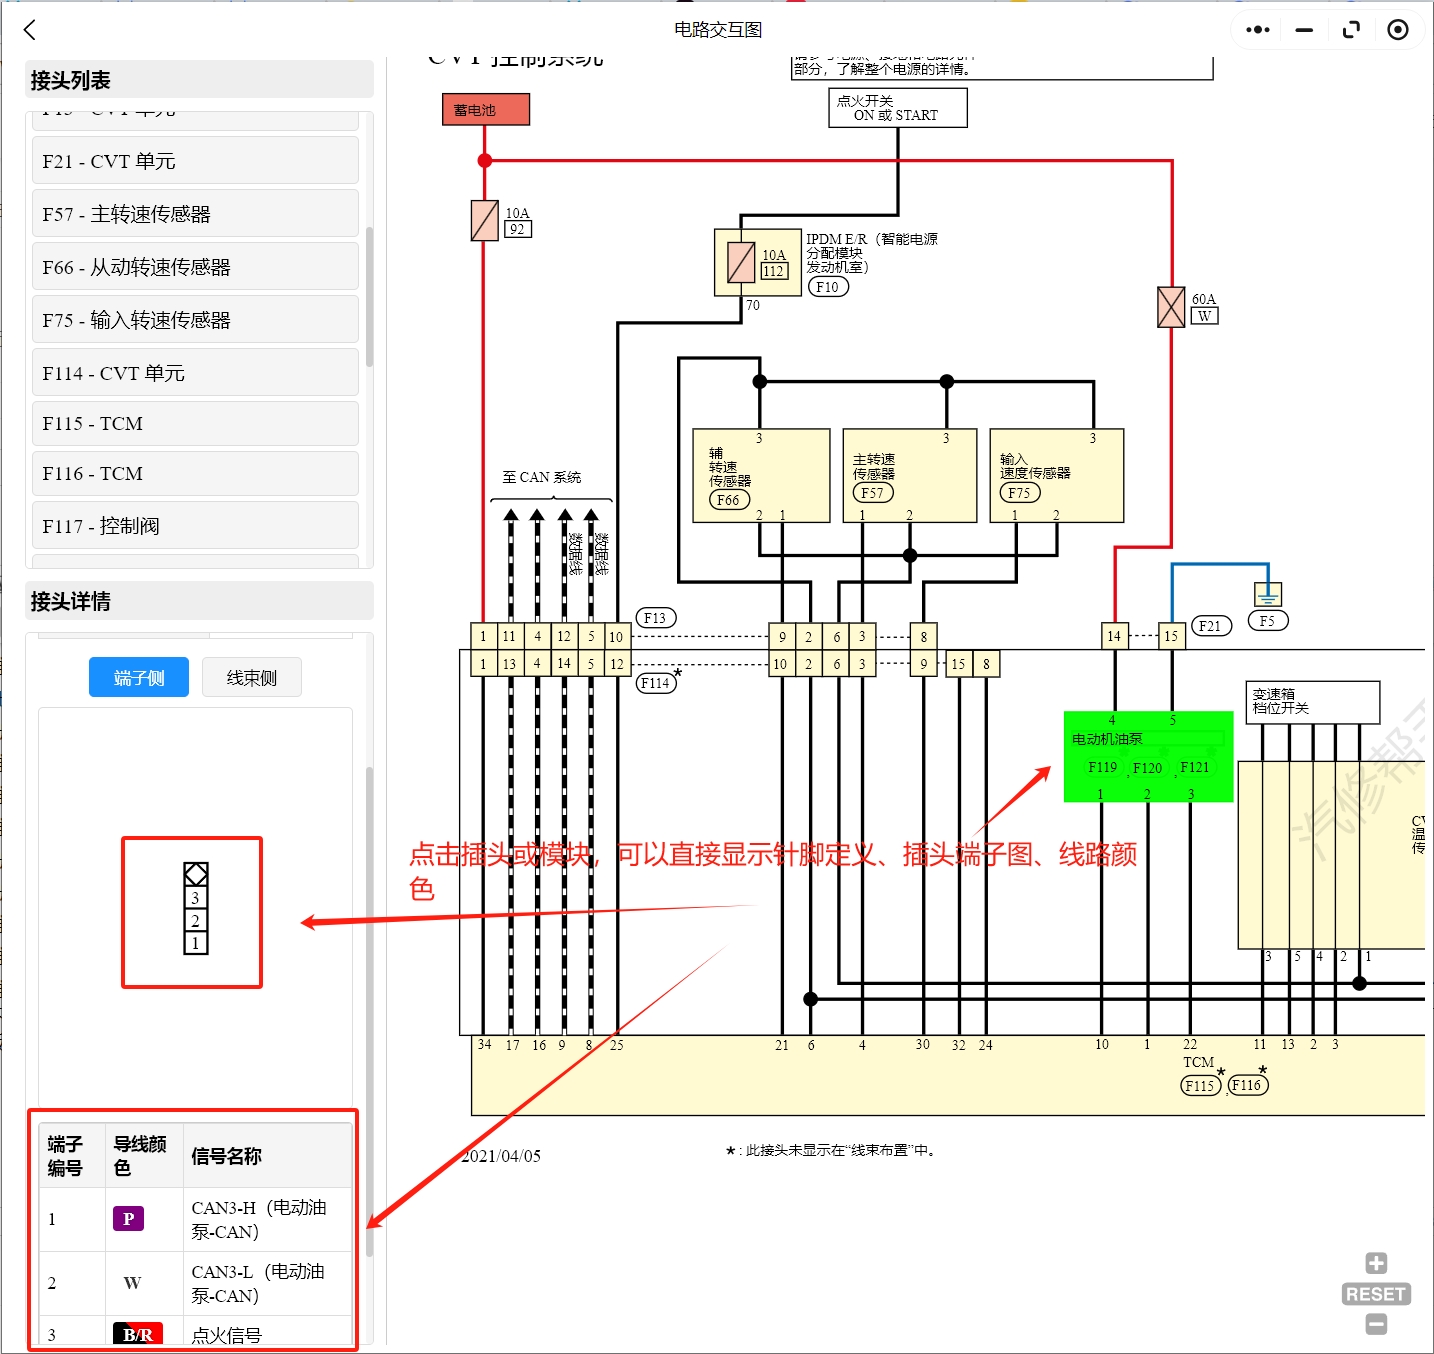Viewport: 1434px width, 1354px height.
Task: Open the three-dots more menu
Action: 1257,30
